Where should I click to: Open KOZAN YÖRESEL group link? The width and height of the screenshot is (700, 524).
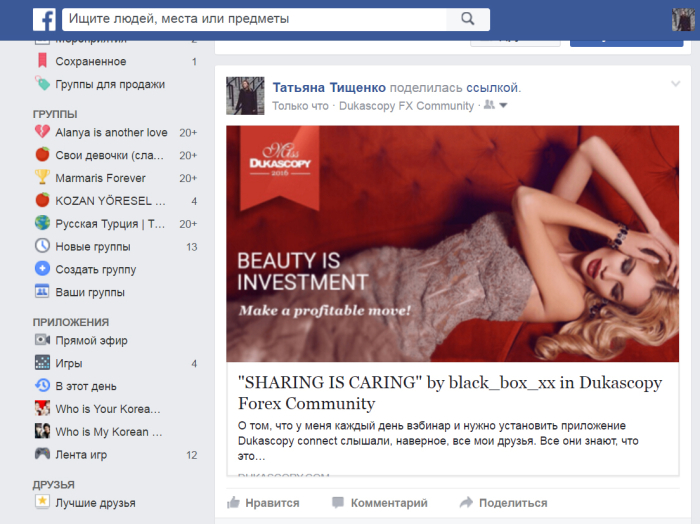coord(110,201)
